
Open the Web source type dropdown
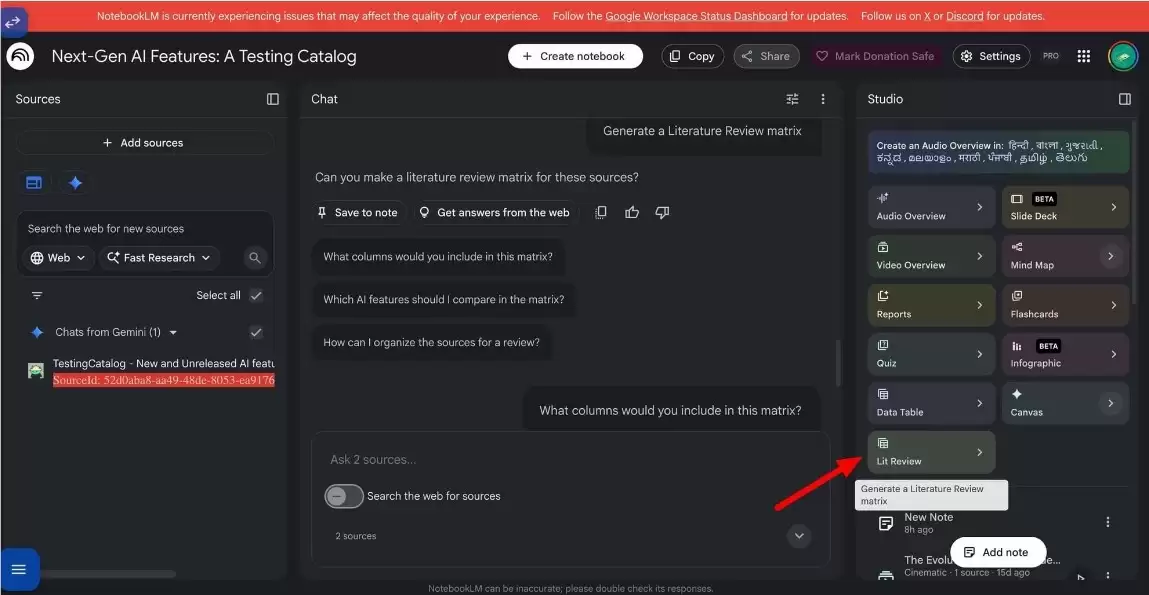[59, 258]
